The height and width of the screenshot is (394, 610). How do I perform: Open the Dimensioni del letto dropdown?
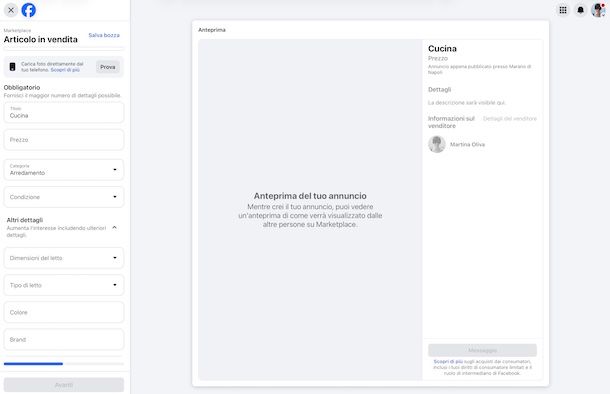pos(64,258)
